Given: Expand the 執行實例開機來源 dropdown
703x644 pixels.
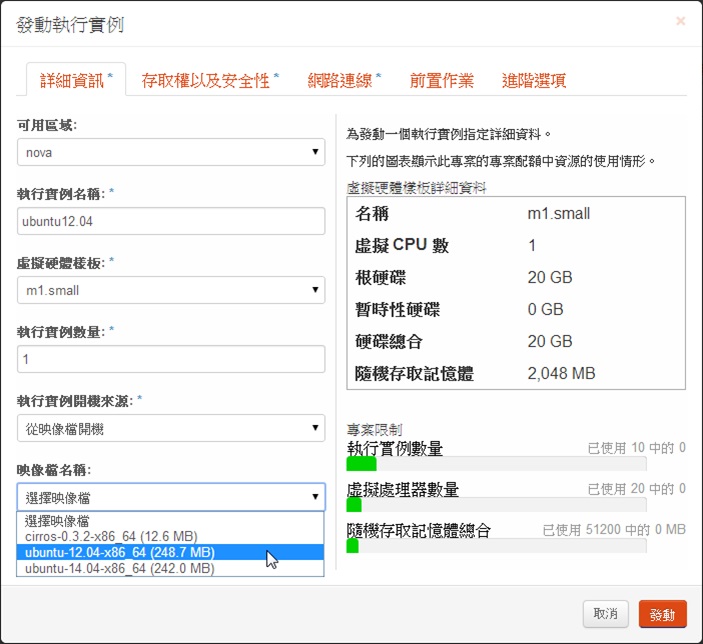Looking at the screenshot, I should [x=171, y=428].
